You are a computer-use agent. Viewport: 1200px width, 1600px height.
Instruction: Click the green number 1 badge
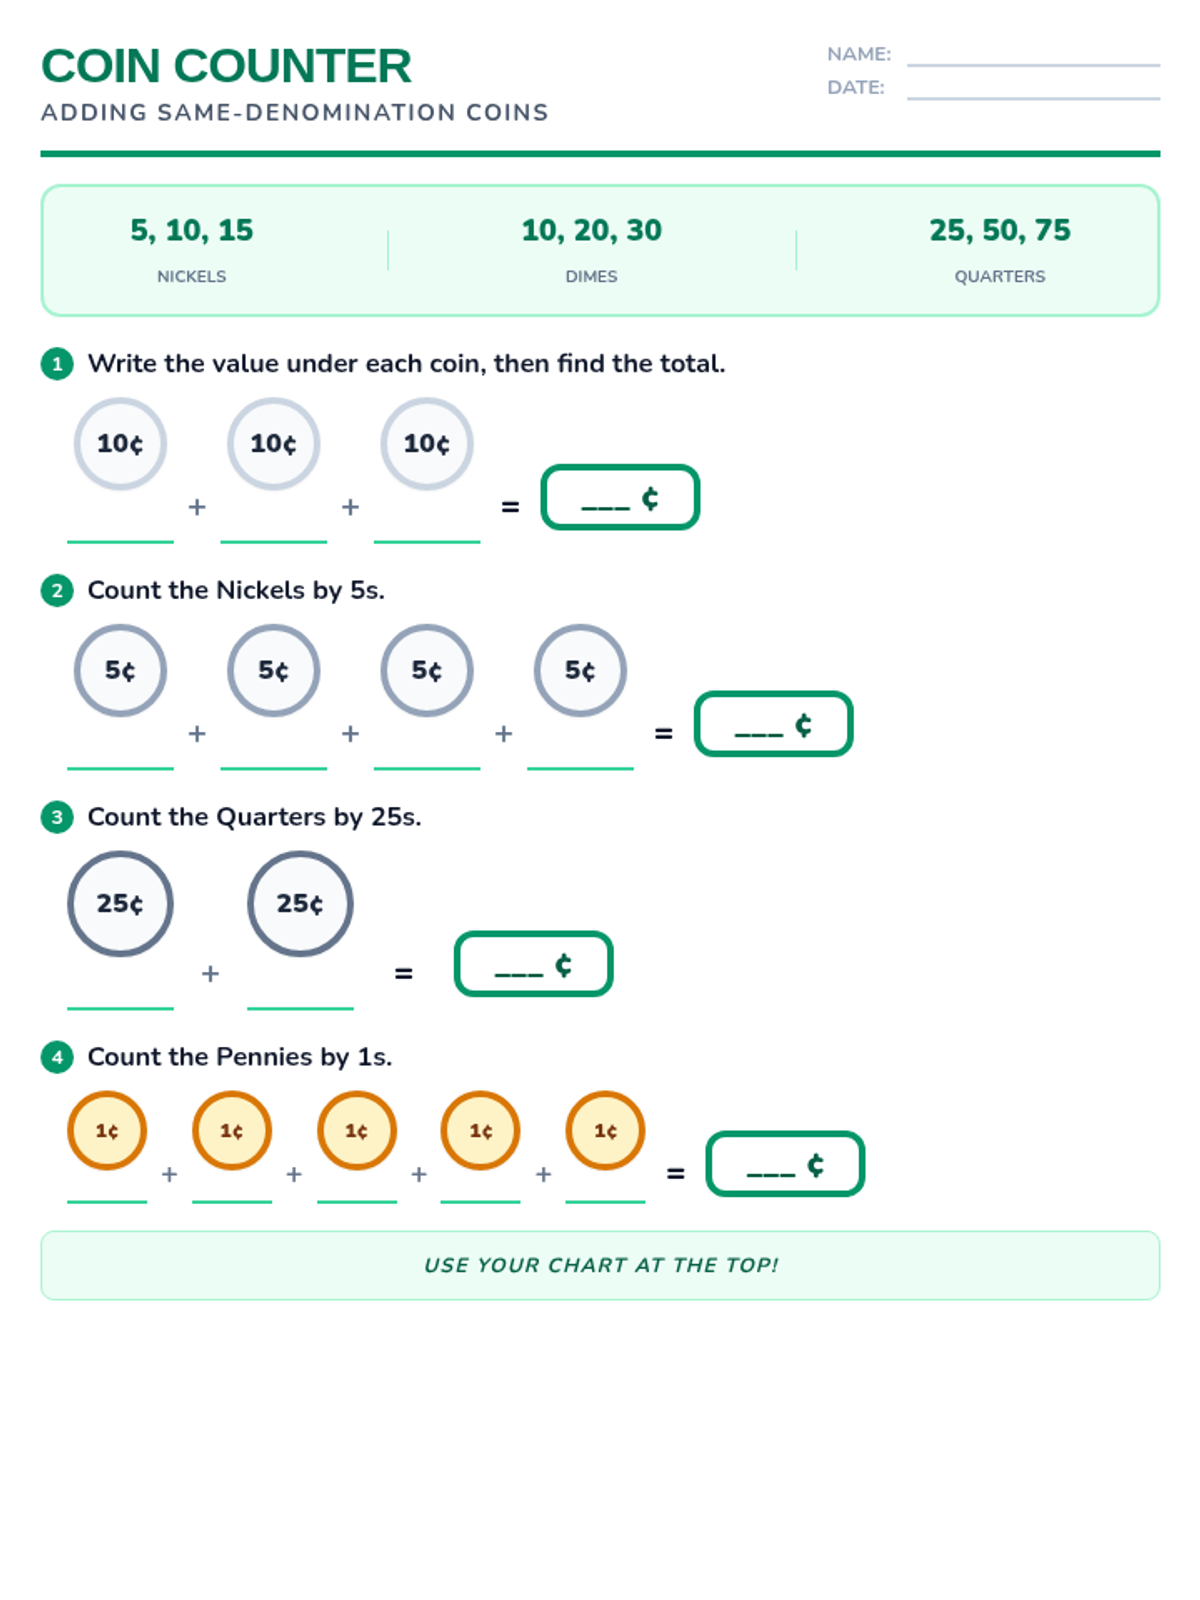pos(57,364)
